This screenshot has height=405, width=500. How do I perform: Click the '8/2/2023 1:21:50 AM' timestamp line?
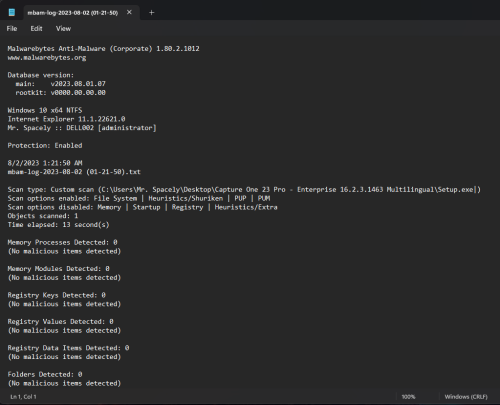point(45,163)
